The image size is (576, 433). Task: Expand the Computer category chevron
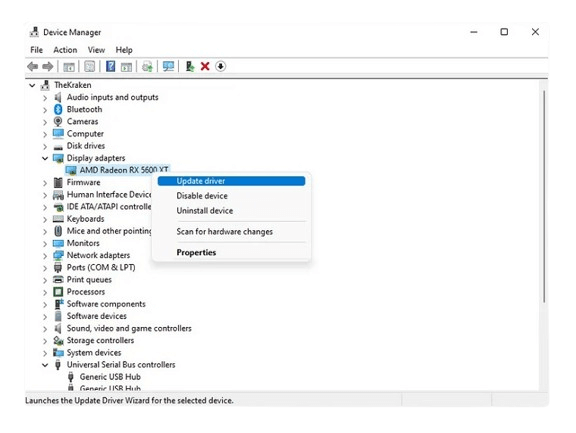coord(45,134)
